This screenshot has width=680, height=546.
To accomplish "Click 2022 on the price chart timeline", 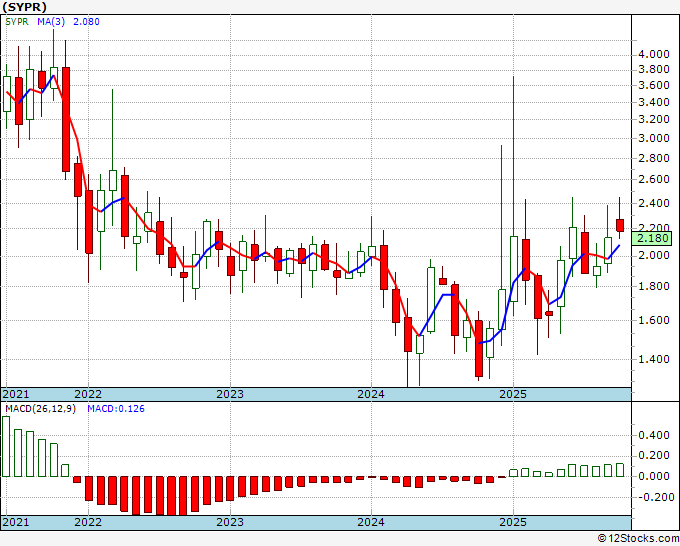I will (88, 394).
